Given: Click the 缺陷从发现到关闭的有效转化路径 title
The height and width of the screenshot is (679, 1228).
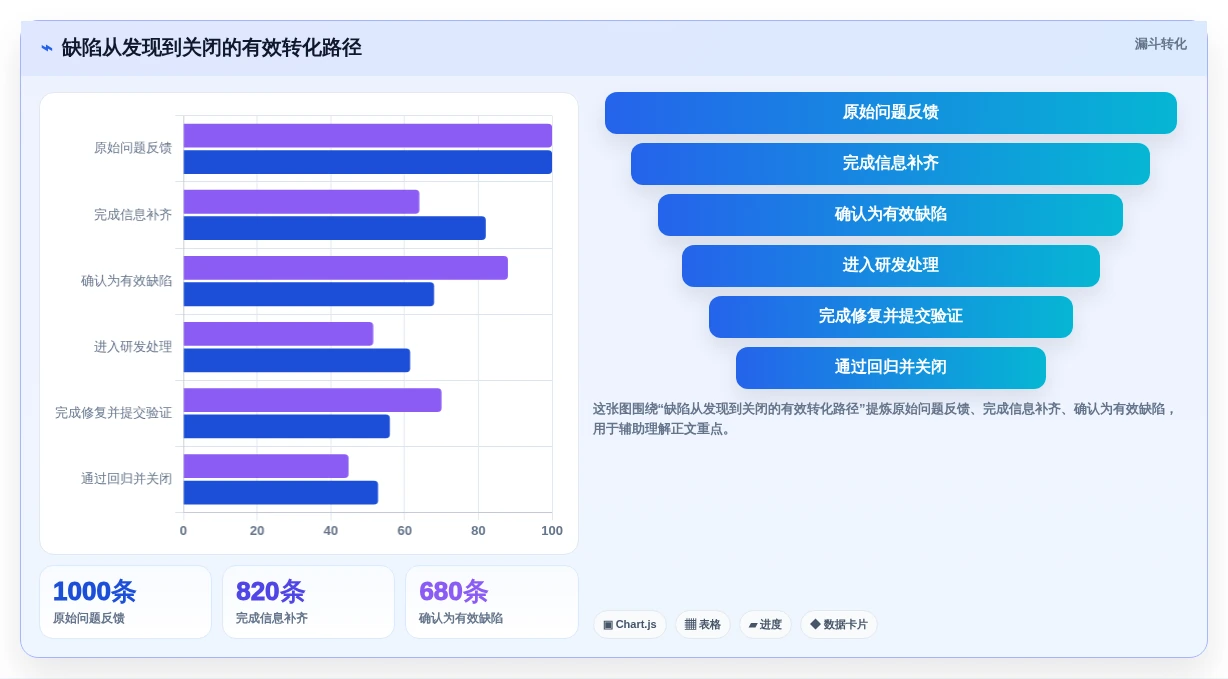Looking at the screenshot, I should pyautogui.click(x=211, y=48).
